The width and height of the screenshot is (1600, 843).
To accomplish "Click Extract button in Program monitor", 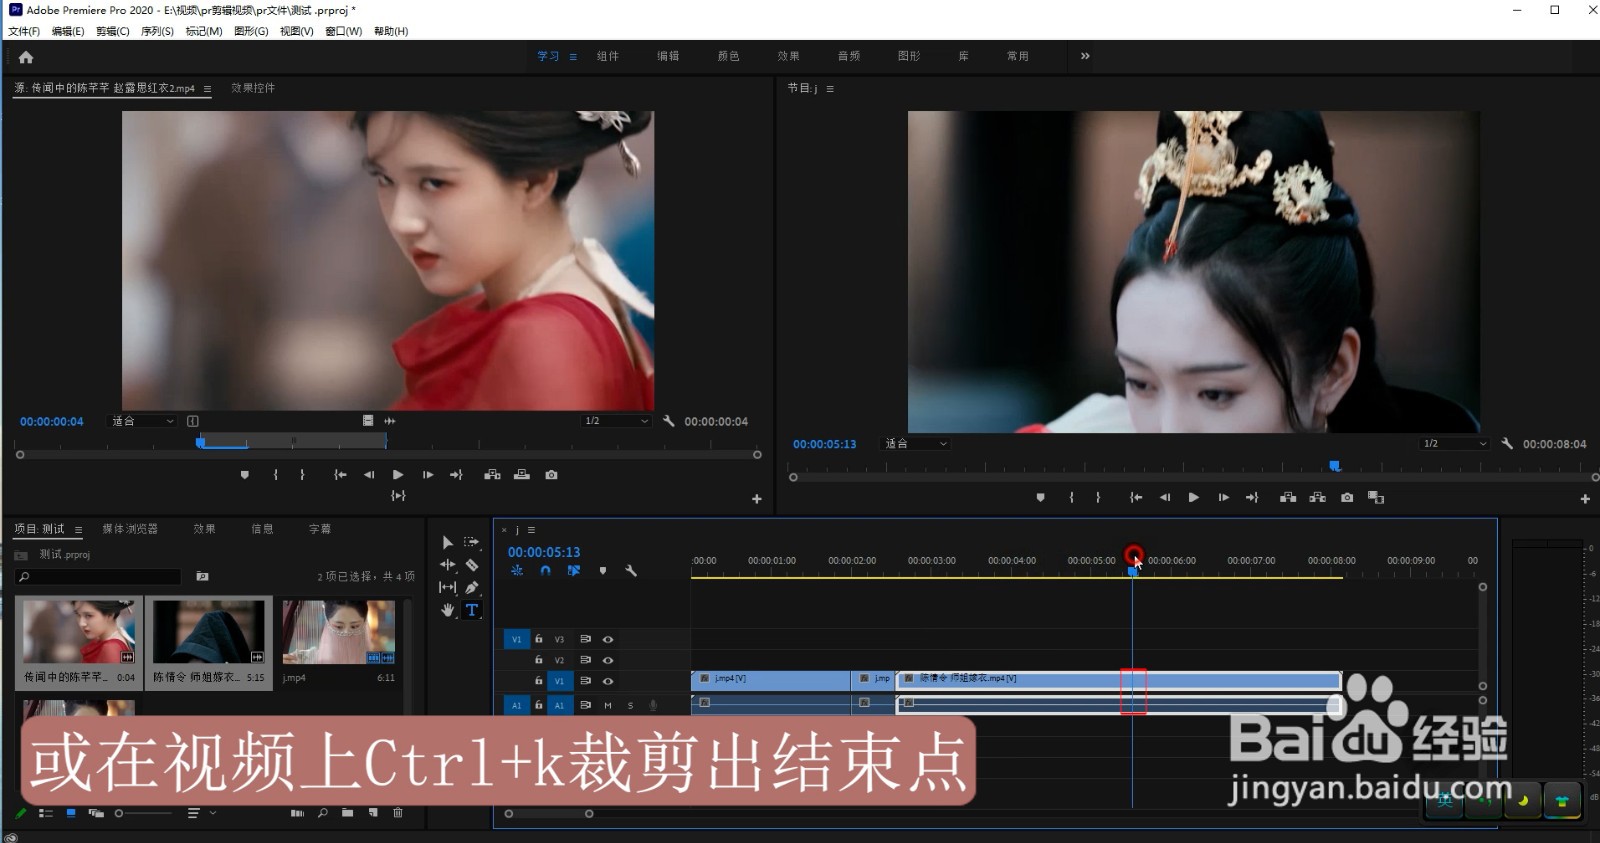I will point(1317,497).
